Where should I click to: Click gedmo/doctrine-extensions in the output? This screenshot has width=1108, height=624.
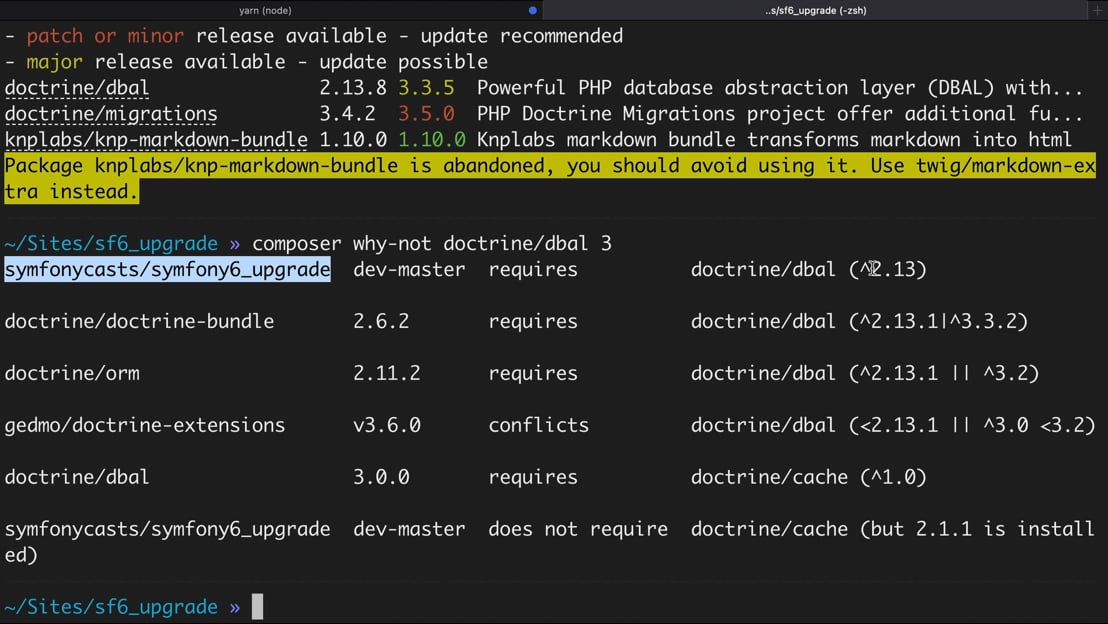[145, 426]
